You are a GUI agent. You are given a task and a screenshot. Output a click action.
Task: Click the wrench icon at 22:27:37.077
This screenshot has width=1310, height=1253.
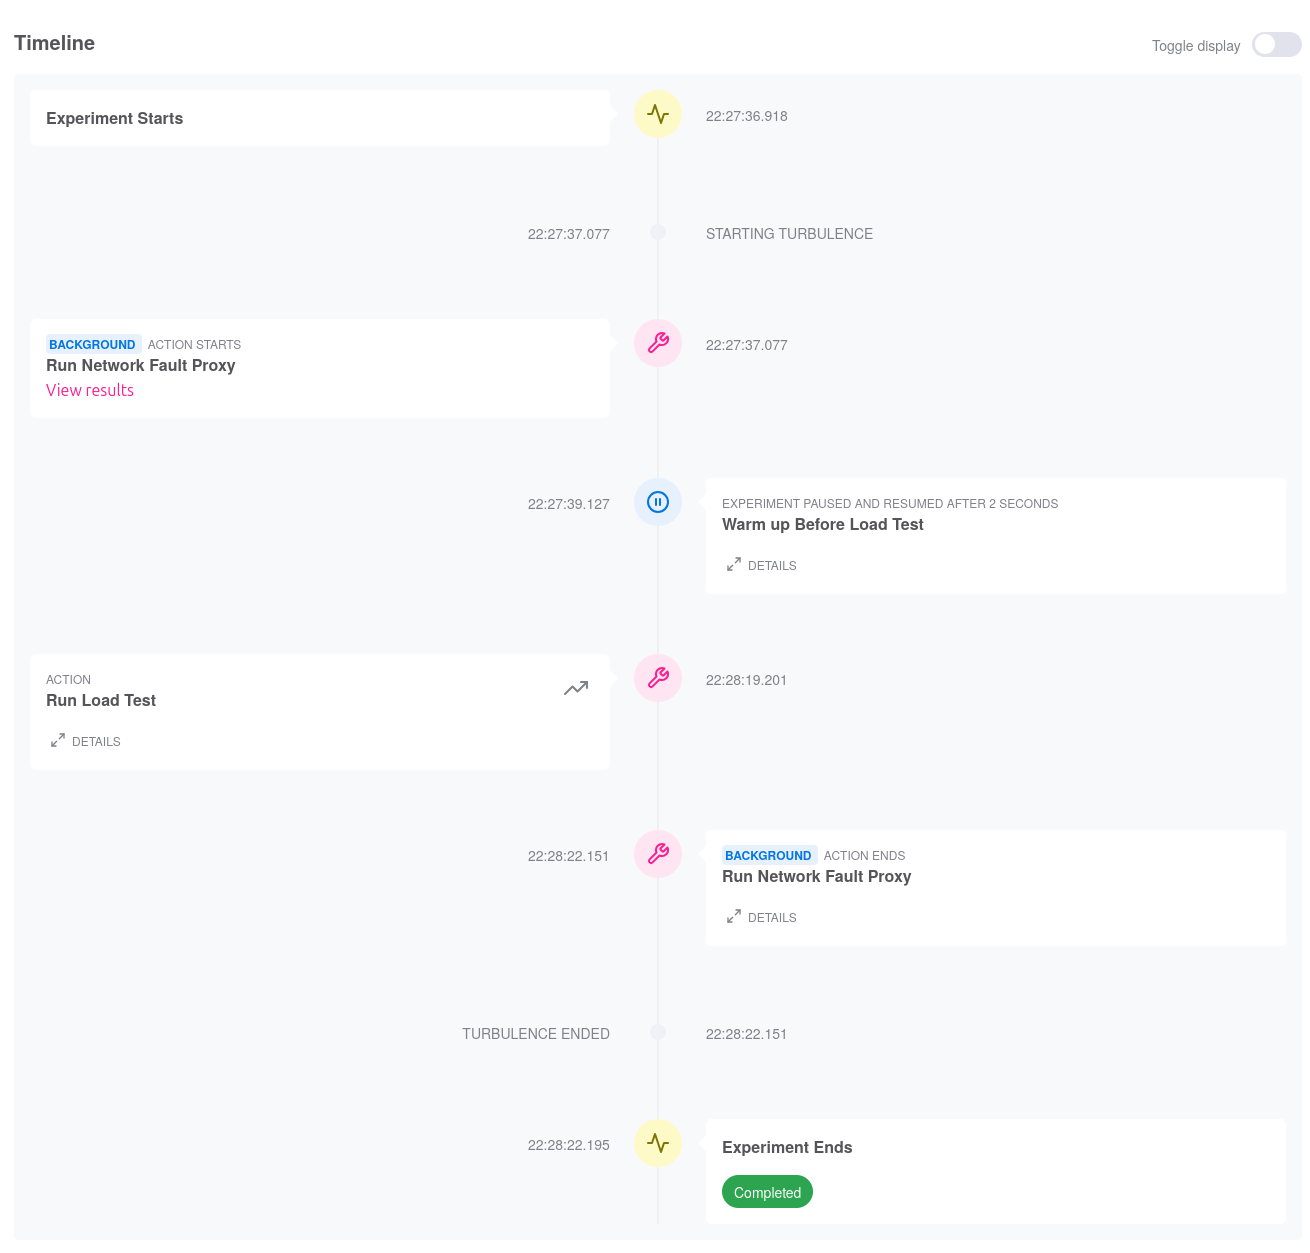(658, 343)
